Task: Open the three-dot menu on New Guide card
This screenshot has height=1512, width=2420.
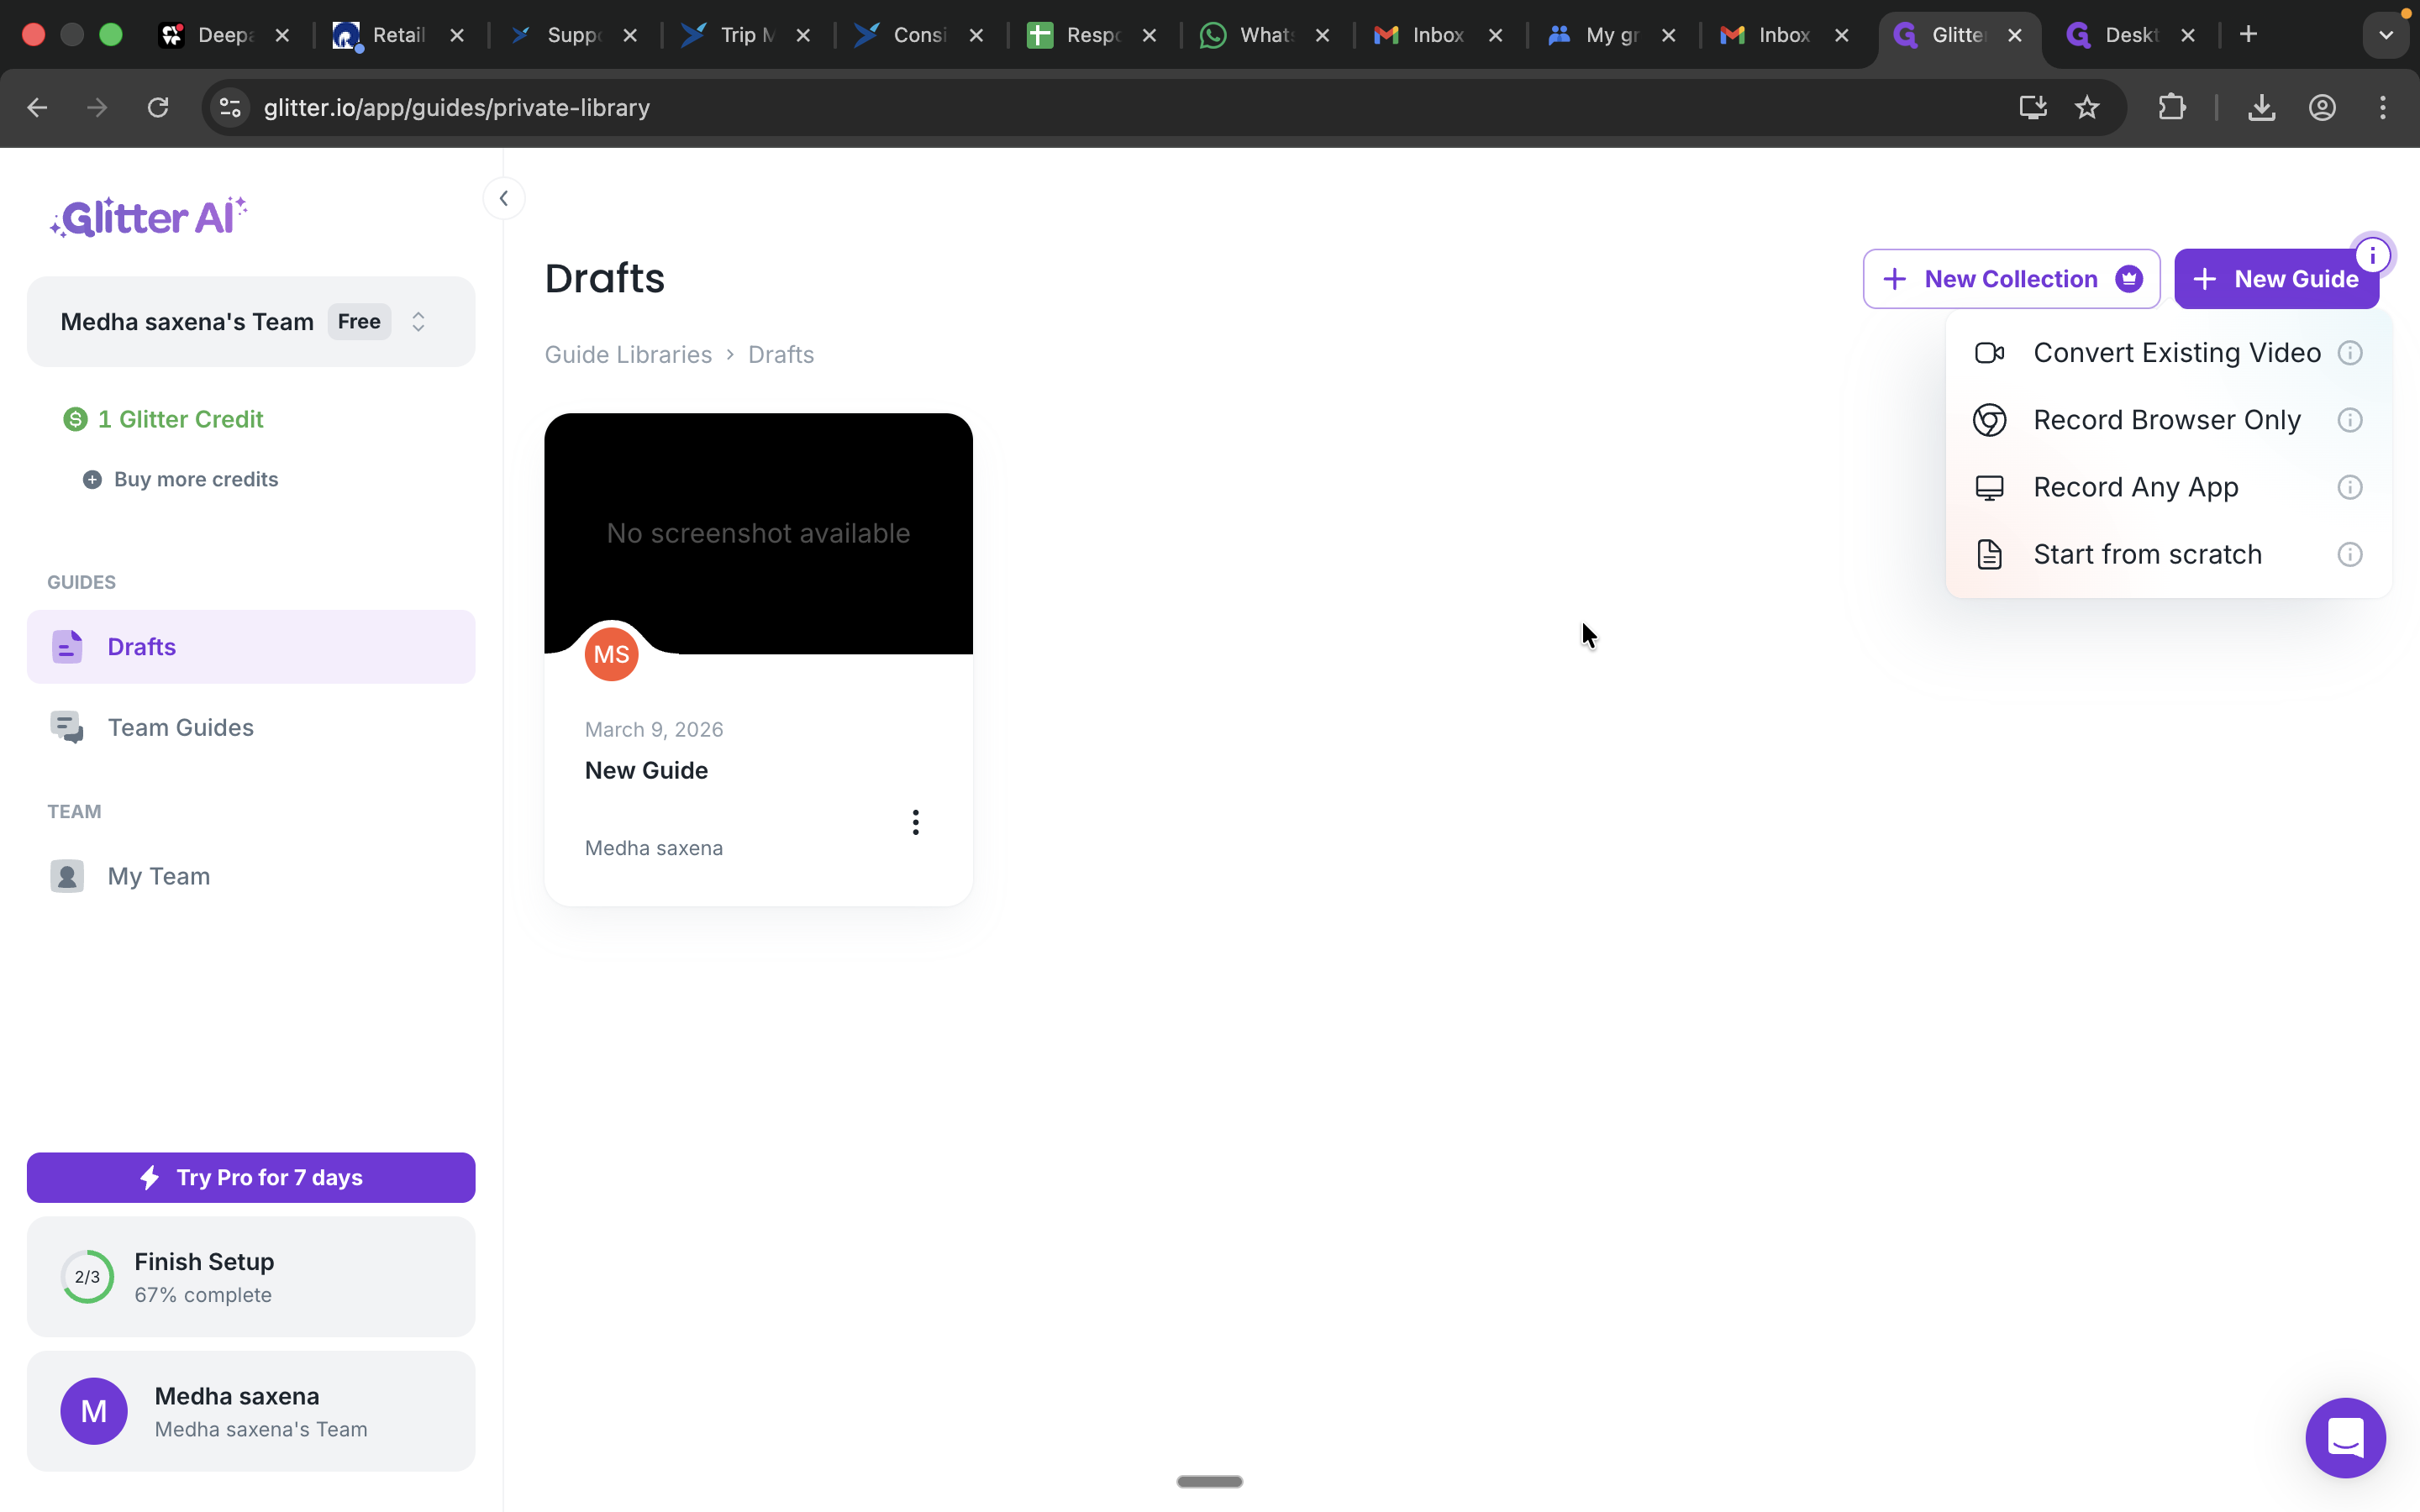Action: click(x=915, y=822)
